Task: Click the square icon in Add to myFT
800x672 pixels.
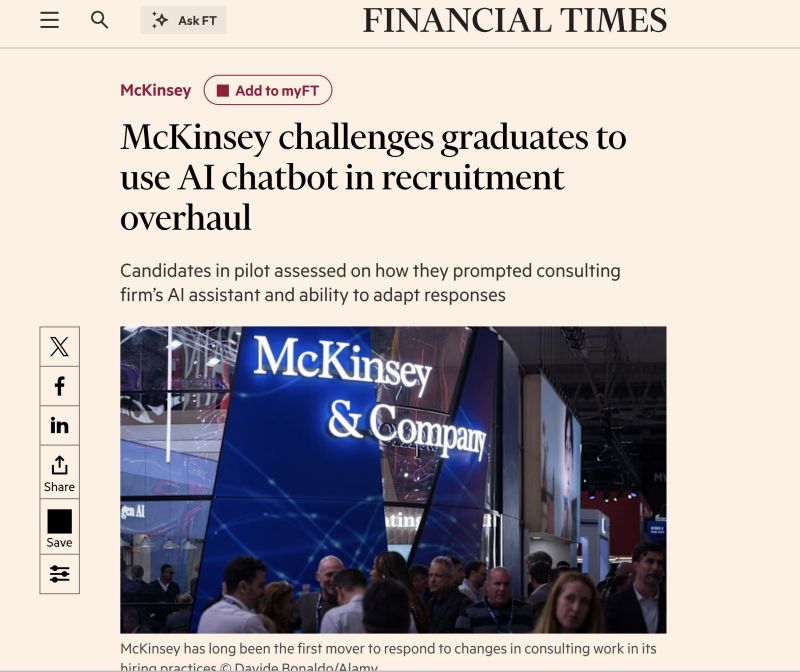Action: (223, 91)
